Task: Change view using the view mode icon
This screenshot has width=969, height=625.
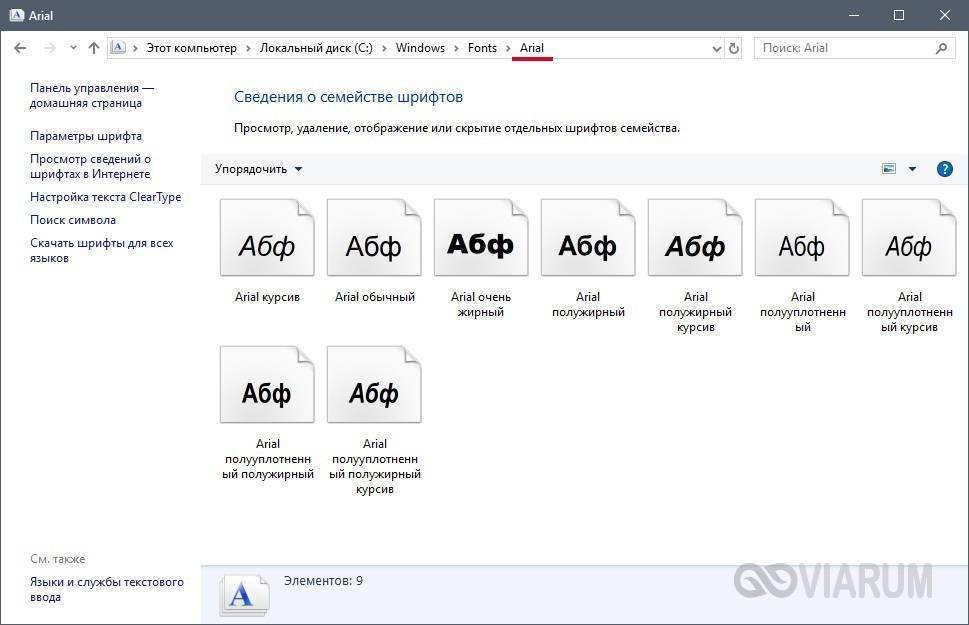Action: pos(889,169)
